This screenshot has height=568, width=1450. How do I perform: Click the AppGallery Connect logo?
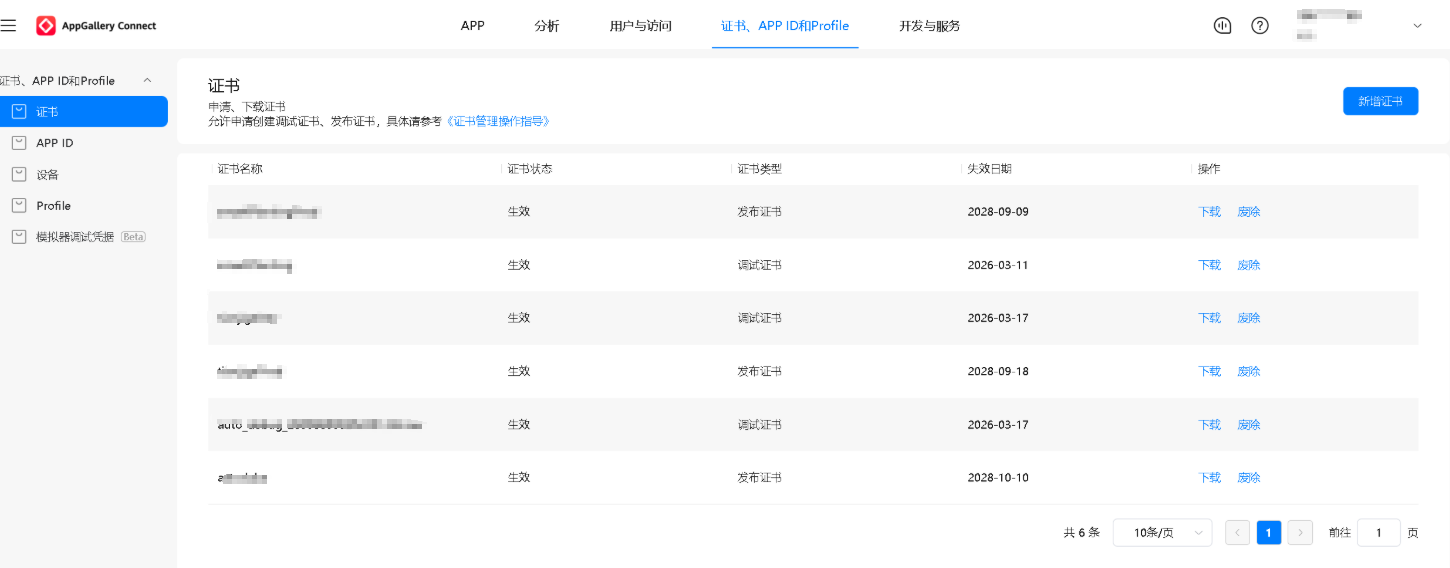46,26
